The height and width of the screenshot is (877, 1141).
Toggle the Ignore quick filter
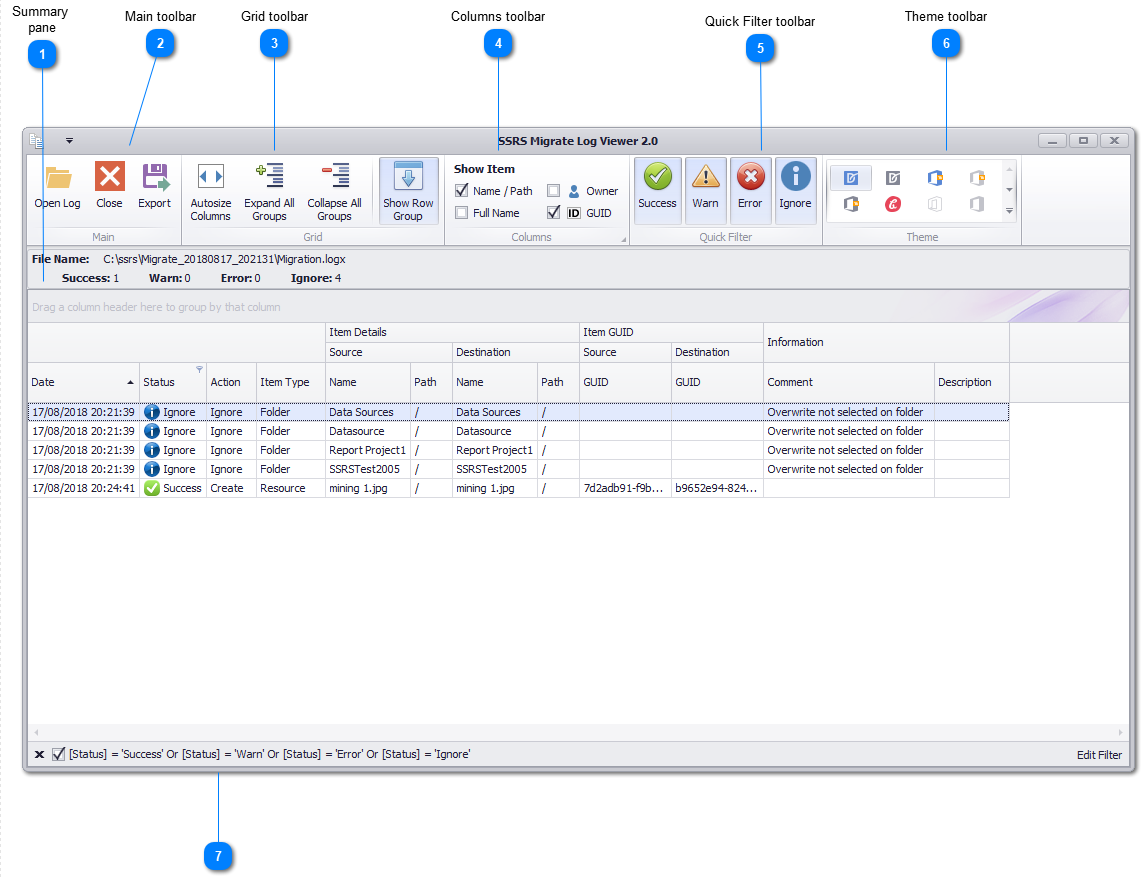[795, 191]
